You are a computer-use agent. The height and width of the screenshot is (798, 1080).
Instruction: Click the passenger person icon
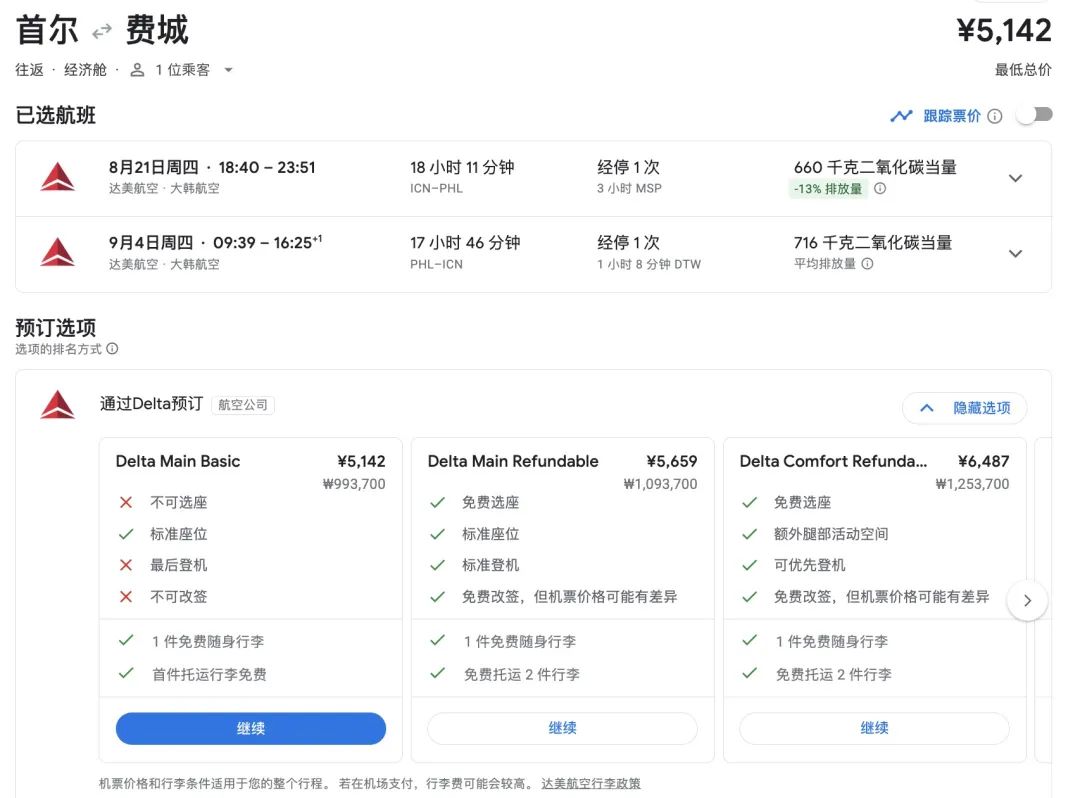pyautogui.click(x=137, y=70)
